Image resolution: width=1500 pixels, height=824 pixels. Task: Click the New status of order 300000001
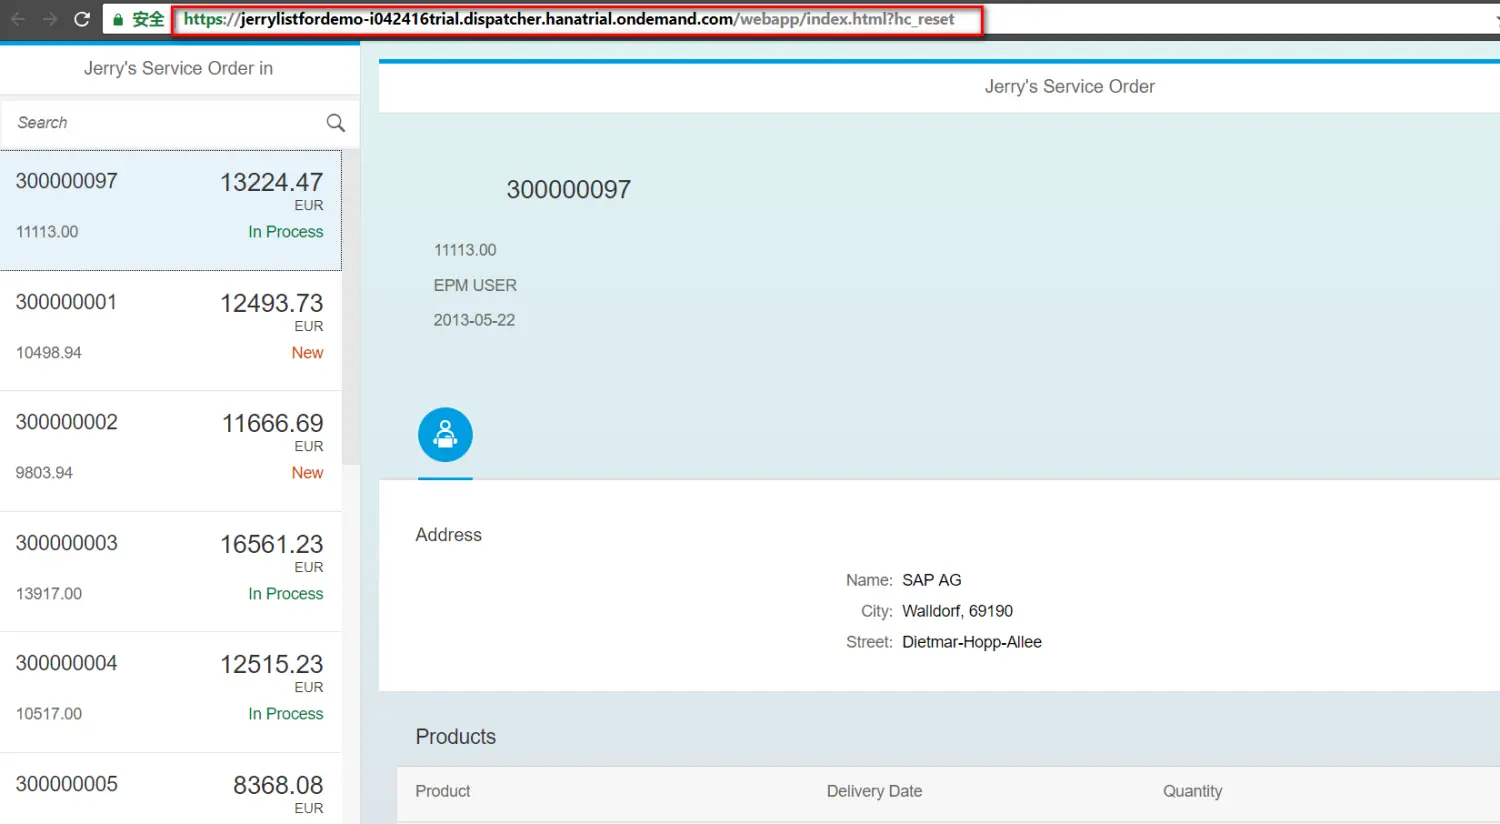pyautogui.click(x=307, y=352)
